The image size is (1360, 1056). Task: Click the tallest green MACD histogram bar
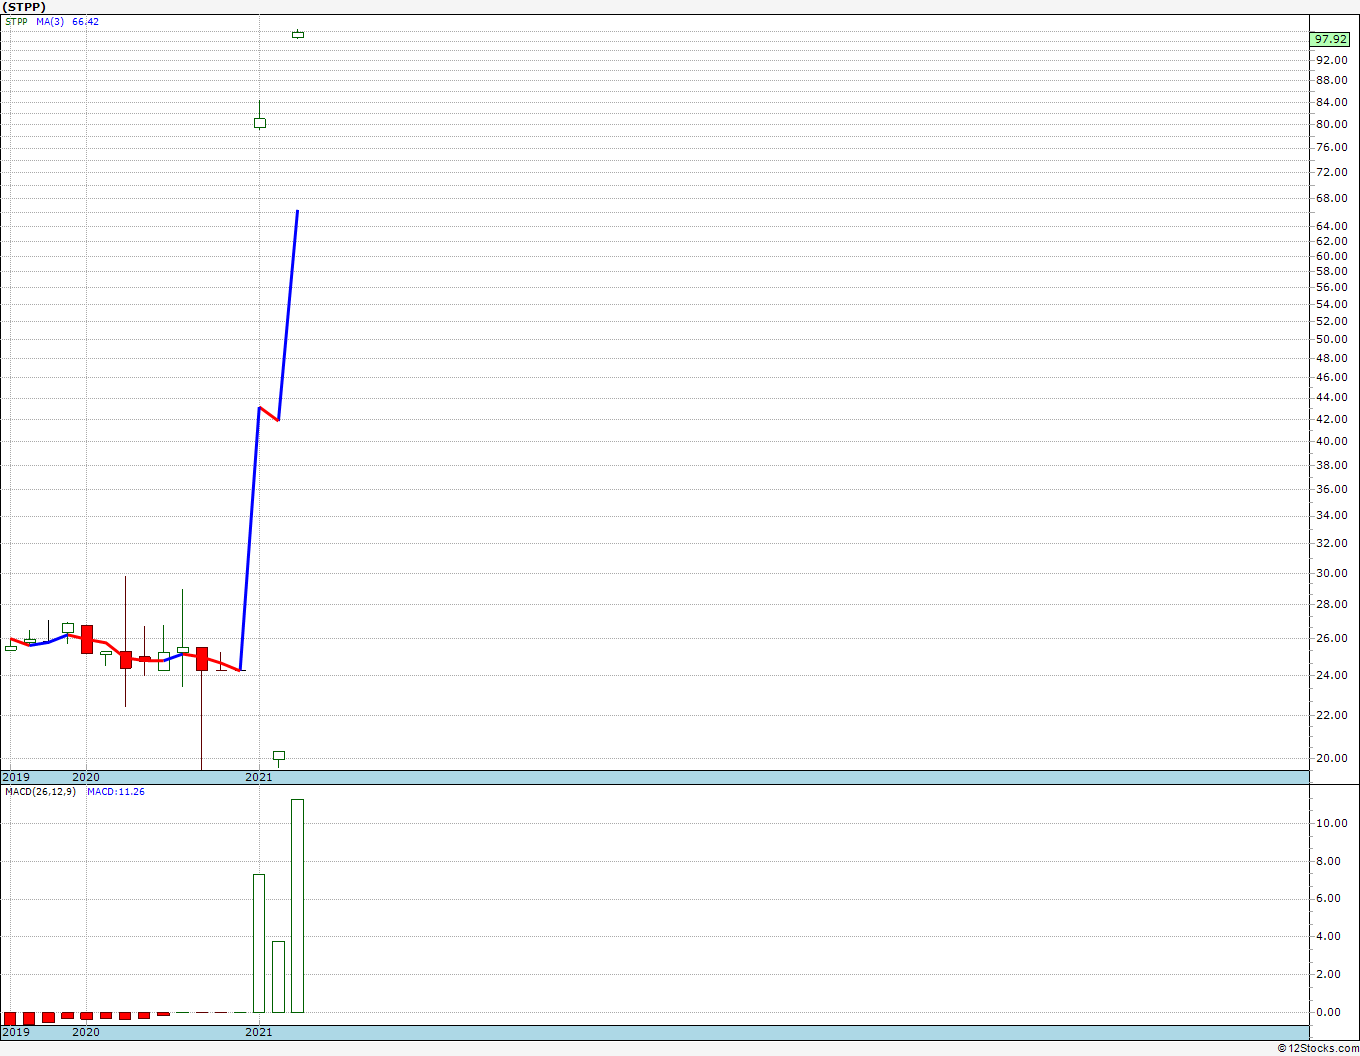(x=298, y=906)
